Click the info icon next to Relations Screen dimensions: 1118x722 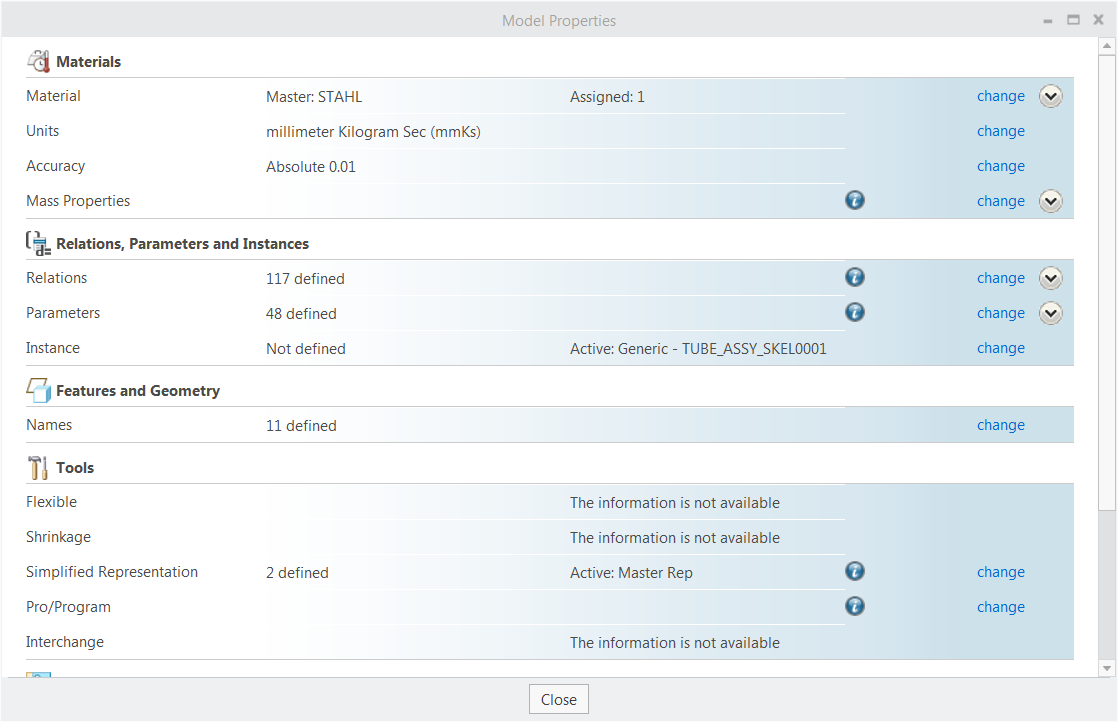pyautogui.click(x=854, y=277)
